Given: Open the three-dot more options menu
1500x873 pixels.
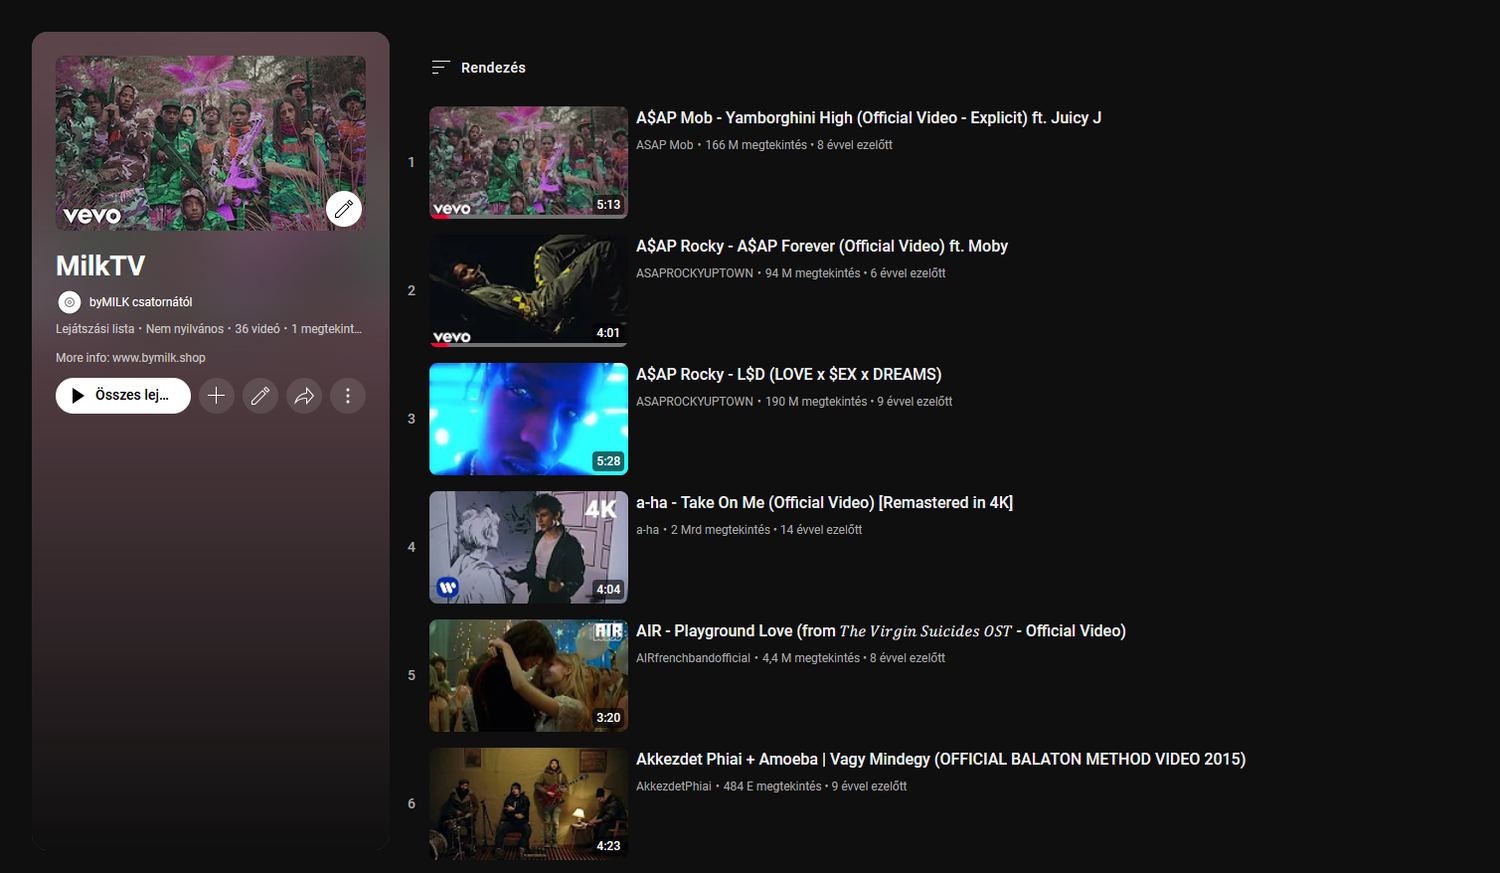Looking at the screenshot, I should click(348, 396).
